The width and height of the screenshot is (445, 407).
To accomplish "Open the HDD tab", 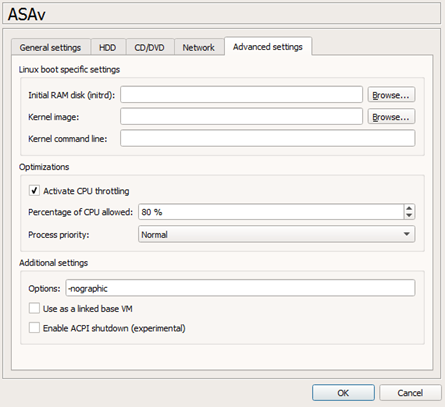I will [x=108, y=47].
